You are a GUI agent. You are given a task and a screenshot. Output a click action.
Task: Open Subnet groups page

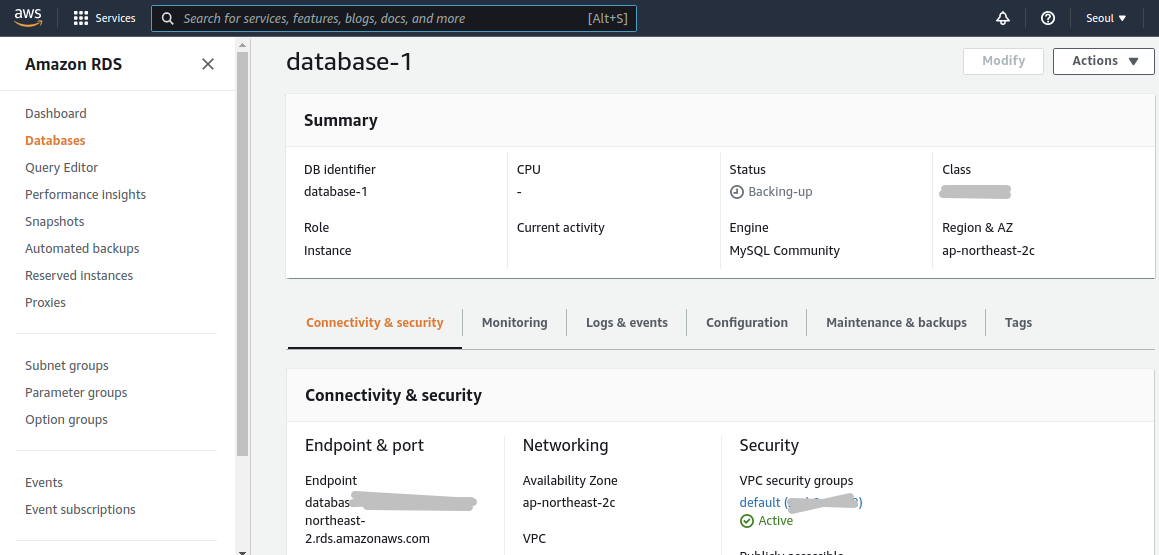click(67, 366)
